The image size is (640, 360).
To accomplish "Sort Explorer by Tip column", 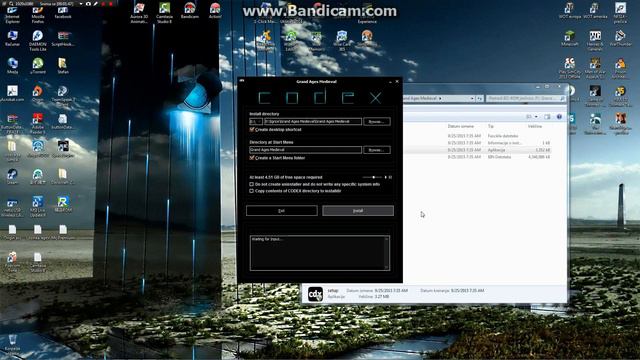I will 491,127.
